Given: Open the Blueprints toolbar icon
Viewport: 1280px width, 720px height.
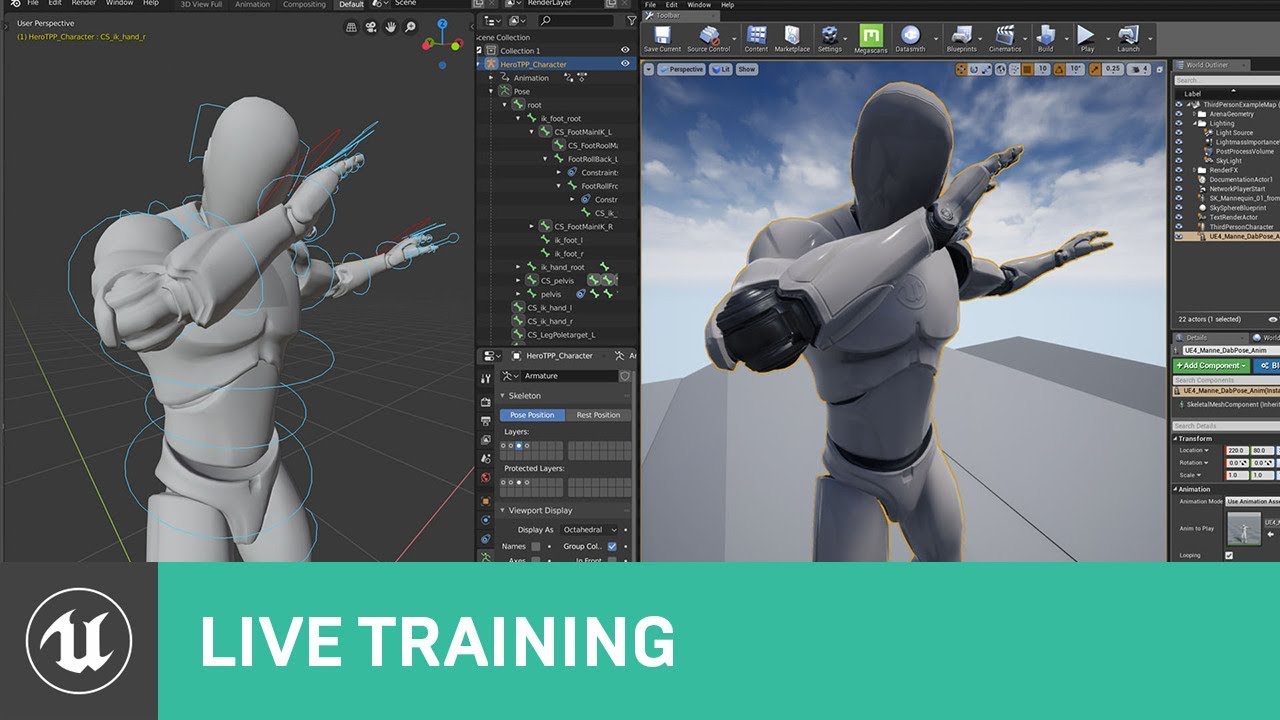Looking at the screenshot, I should pyautogui.click(x=961, y=39).
